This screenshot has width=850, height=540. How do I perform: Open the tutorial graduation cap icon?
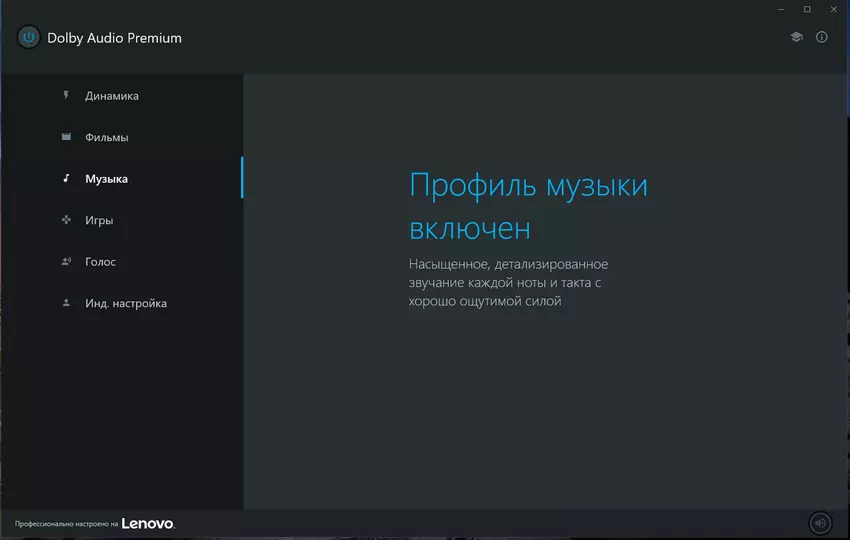pos(796,37)
